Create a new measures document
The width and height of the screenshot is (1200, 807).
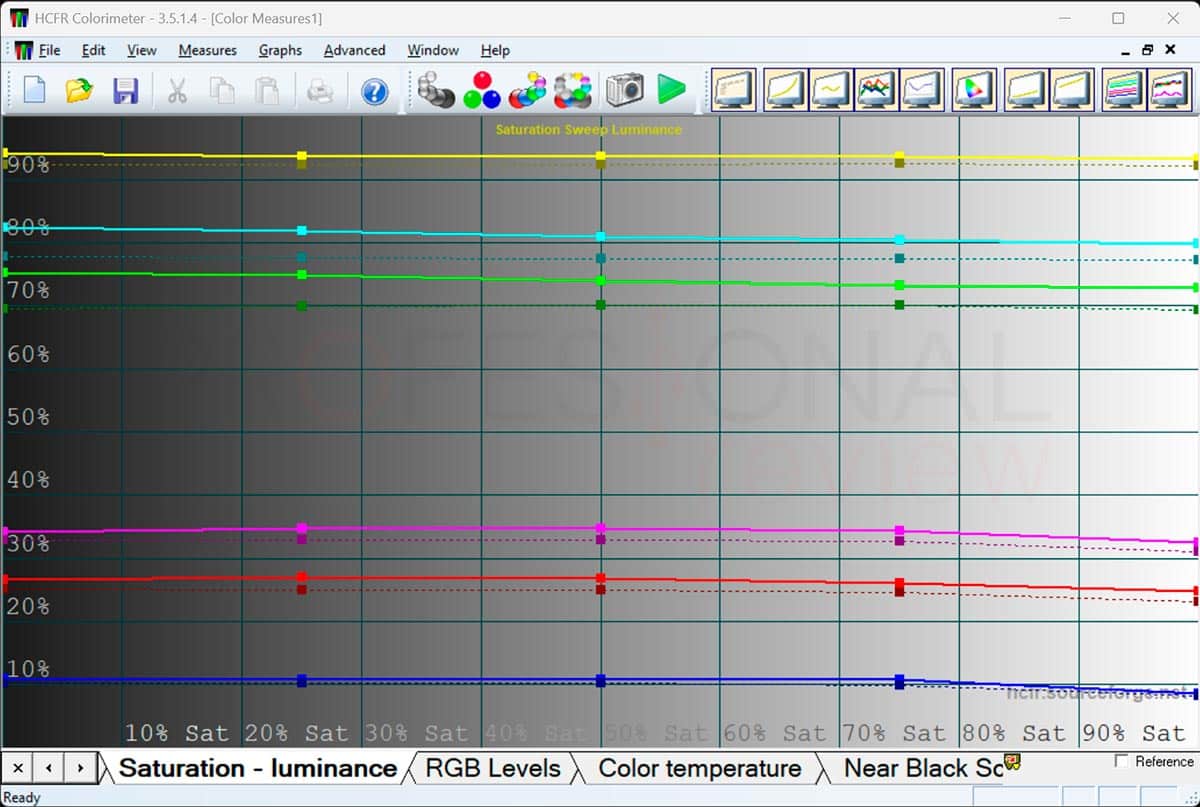click(34, 91)
